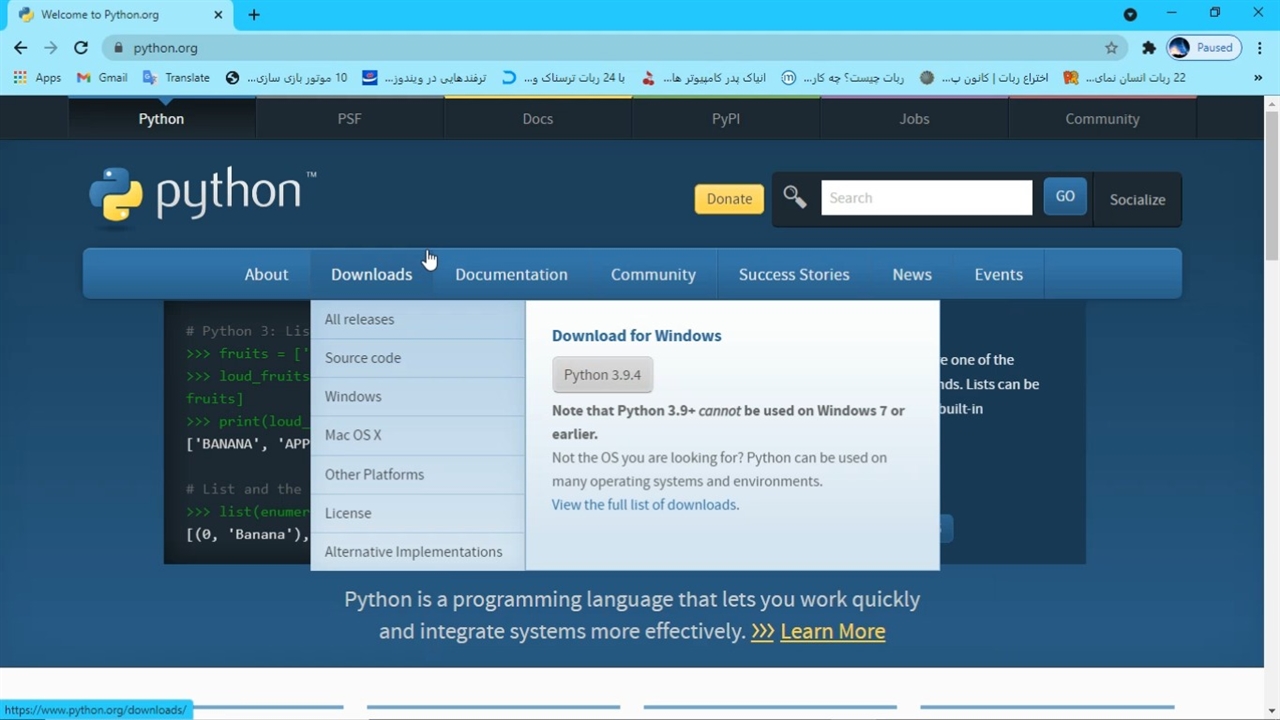Open View the full list of downloads link

pyautogui.click(x=645, y=505)
